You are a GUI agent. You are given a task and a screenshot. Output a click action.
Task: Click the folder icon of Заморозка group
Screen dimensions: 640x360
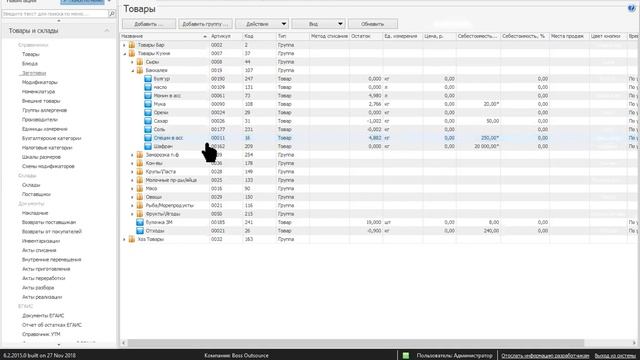pos(140,155)
